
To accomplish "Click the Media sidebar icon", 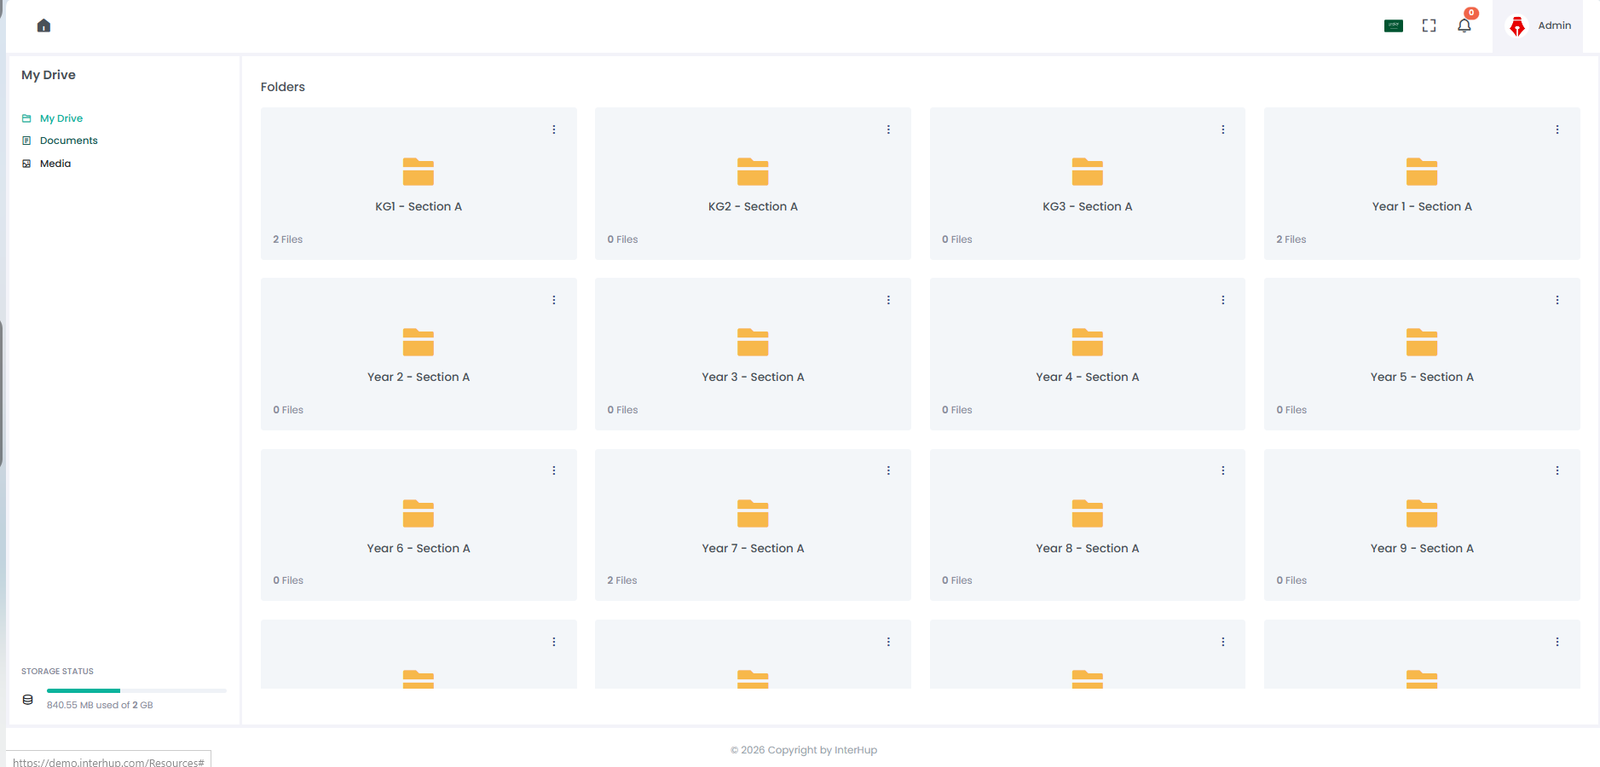I will click(27, 164).
